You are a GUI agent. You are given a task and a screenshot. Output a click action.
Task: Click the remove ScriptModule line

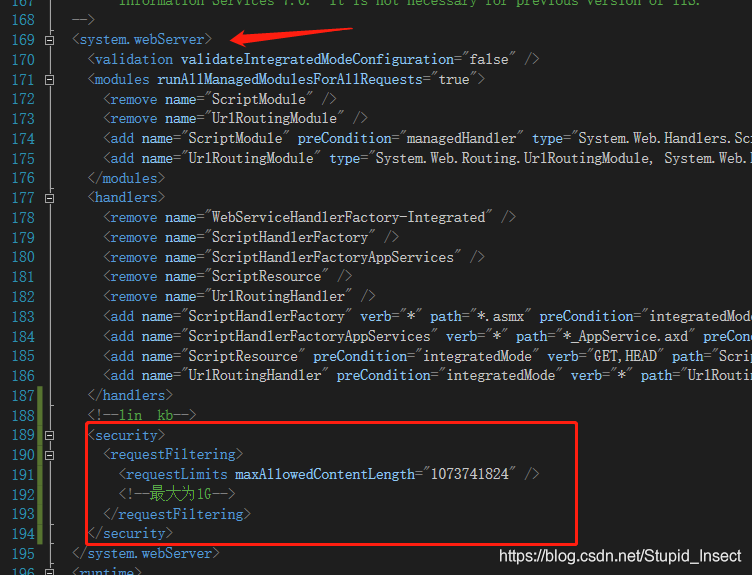[220, 99]
